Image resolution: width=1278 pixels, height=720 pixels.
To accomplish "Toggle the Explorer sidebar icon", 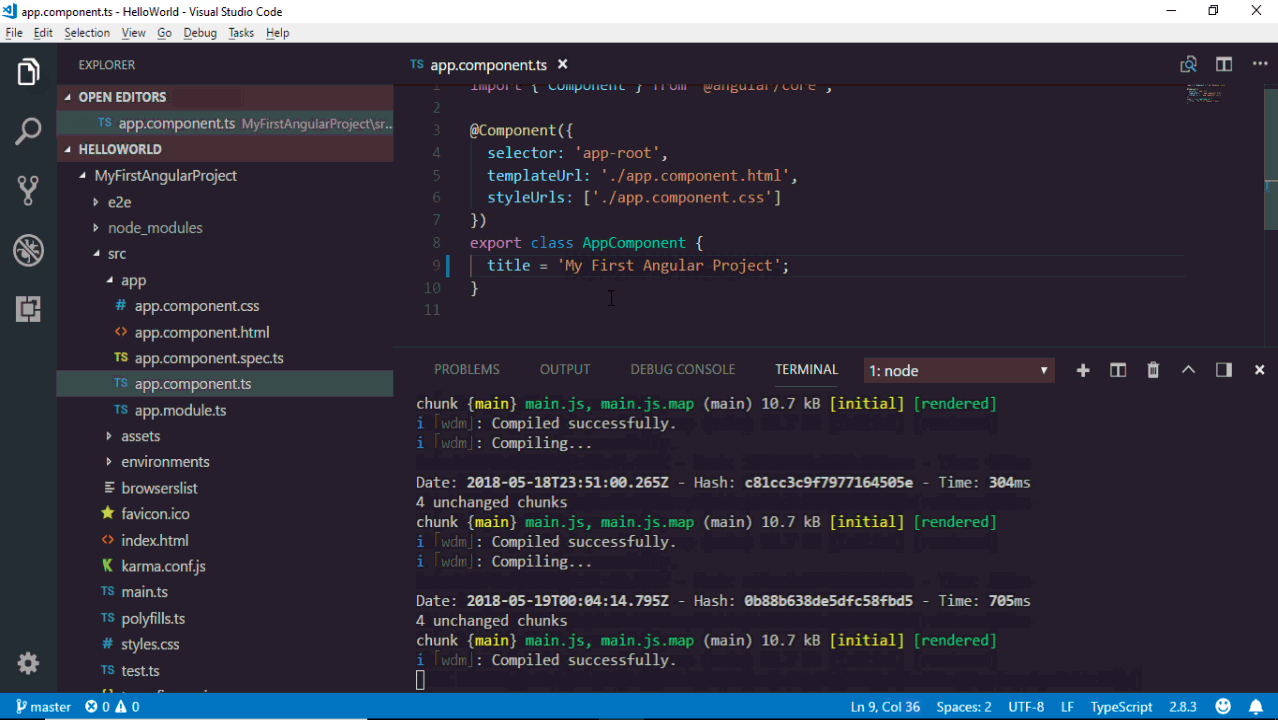I will [x=28, y=72].
